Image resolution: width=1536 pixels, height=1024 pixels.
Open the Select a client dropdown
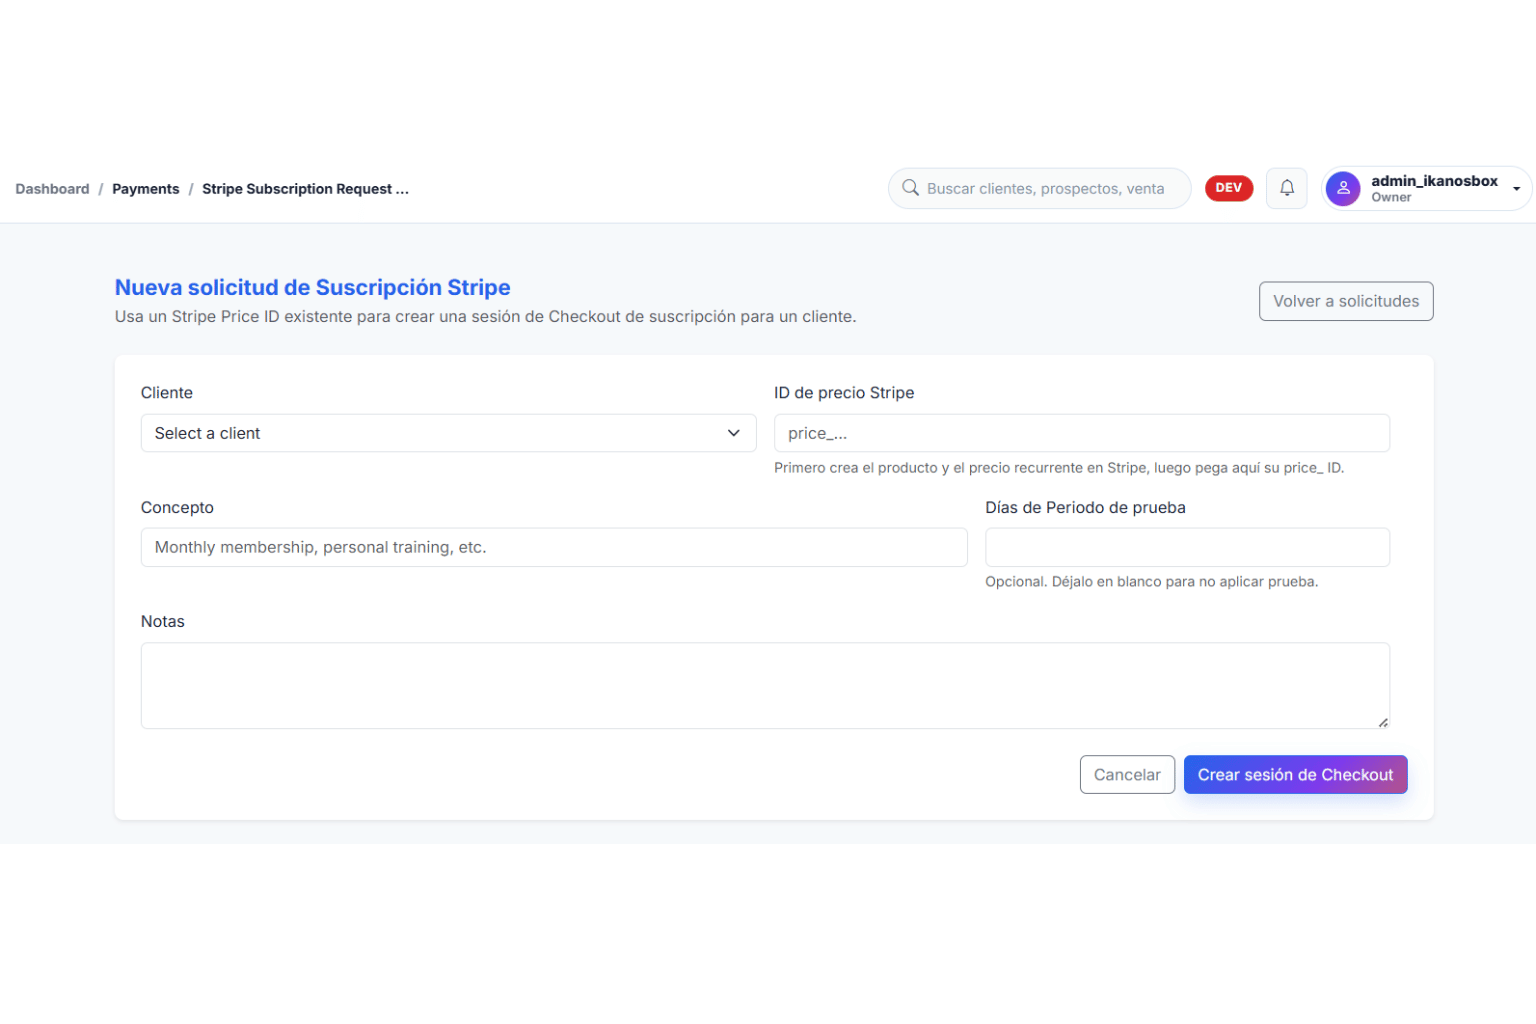pyautogui.click(x=448, y=433)
